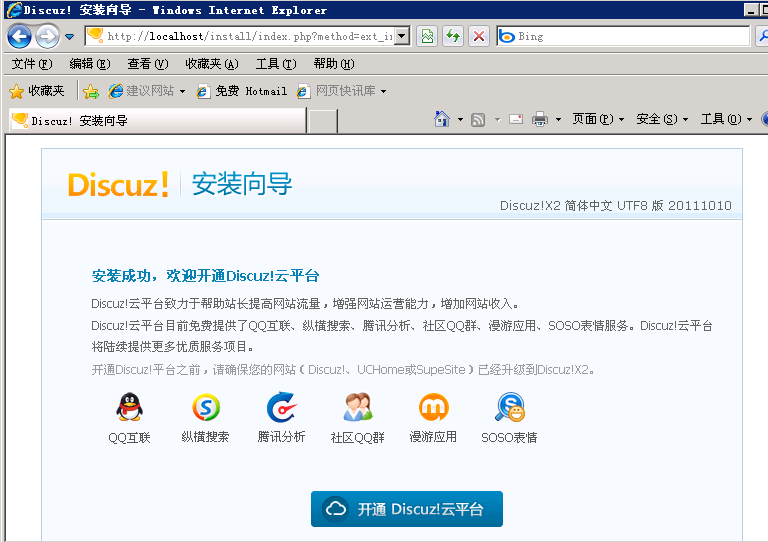Viewport: 768px width, 542px height.
Task: Toggle Compatibility View broken-page icon
Action: click(427, 36)
